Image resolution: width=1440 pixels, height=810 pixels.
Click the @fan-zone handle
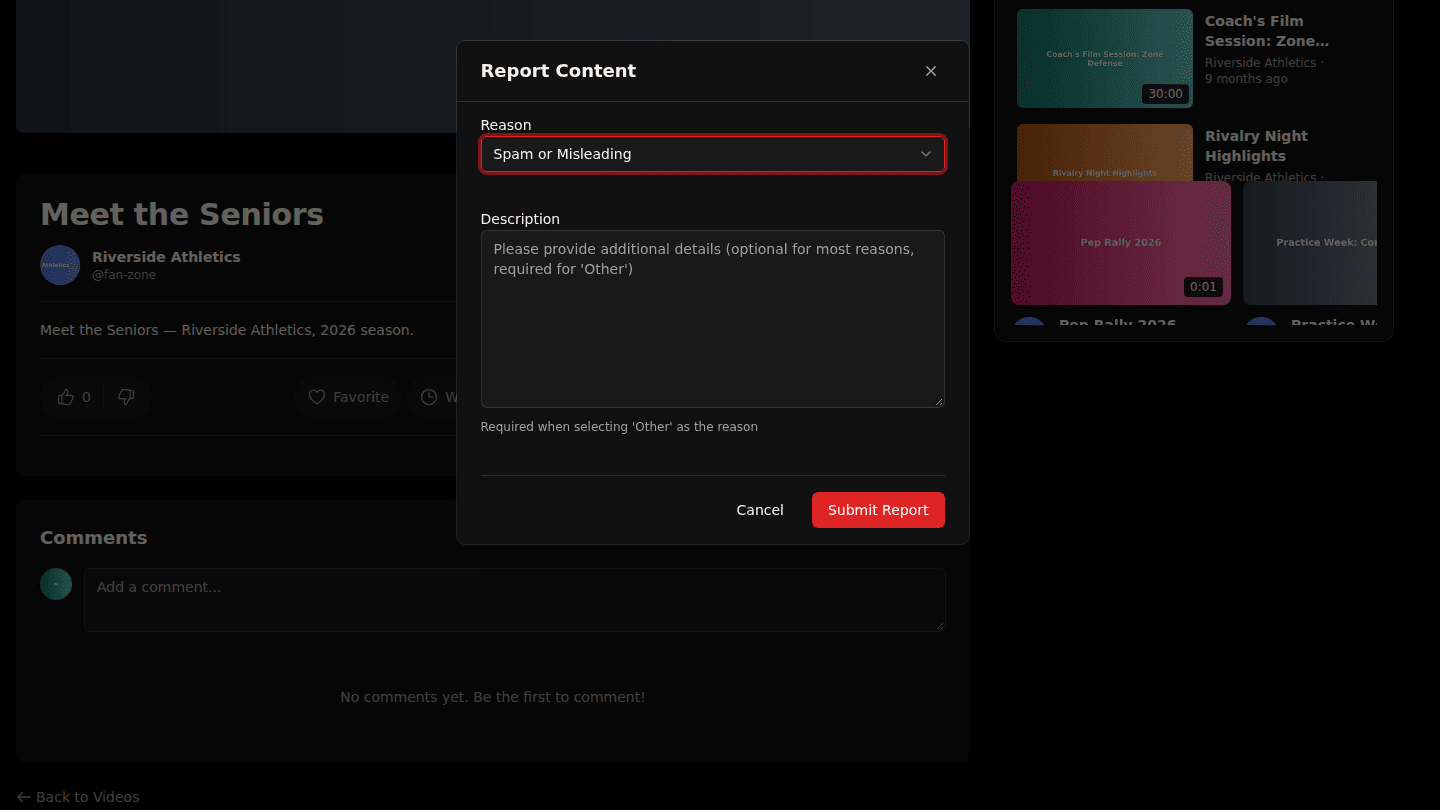(124, 275)
